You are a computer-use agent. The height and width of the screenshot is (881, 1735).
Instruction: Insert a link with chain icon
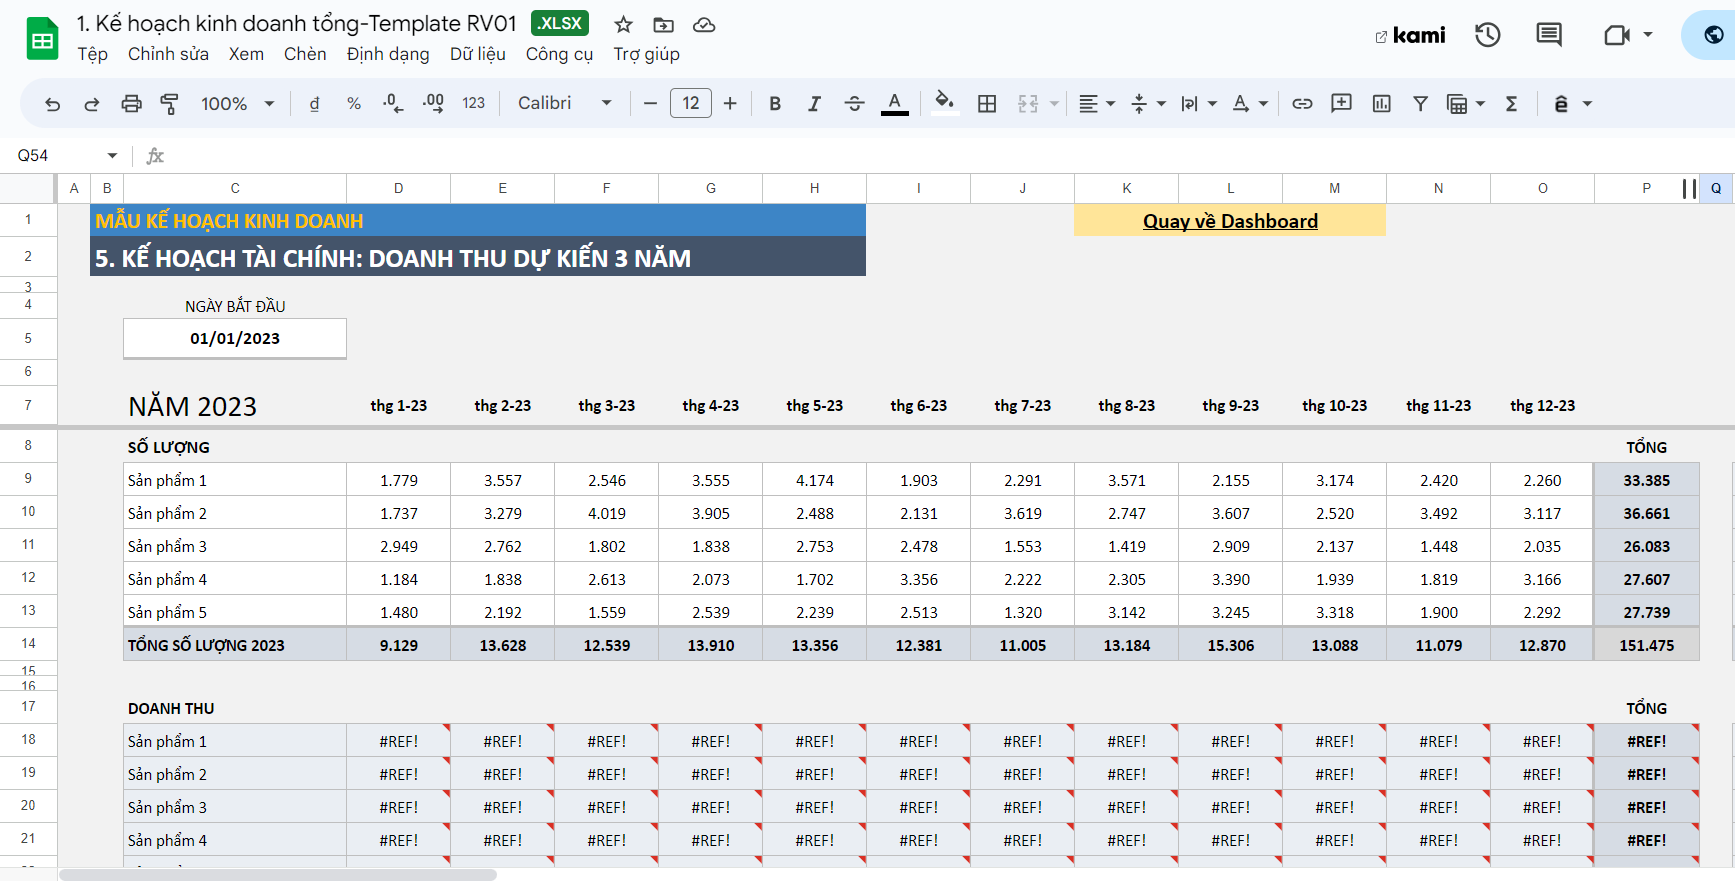1302,104
